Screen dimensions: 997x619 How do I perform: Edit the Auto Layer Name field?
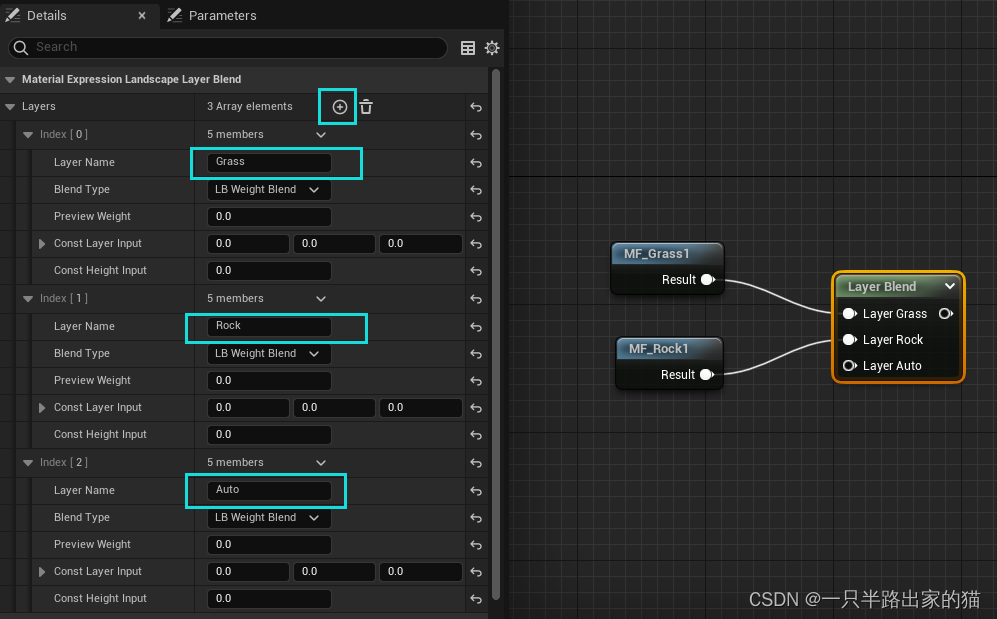coord(269,490)
